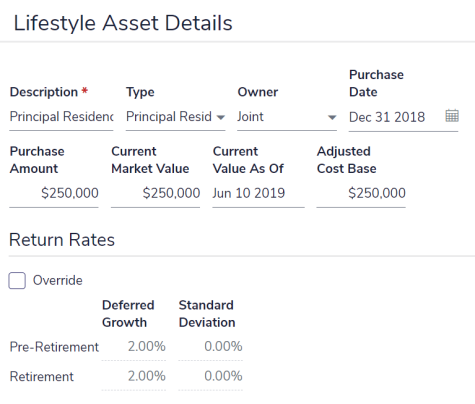Expand the Type dropdown arrow
This screenshot has width=475, height=404.
point(220,117)
